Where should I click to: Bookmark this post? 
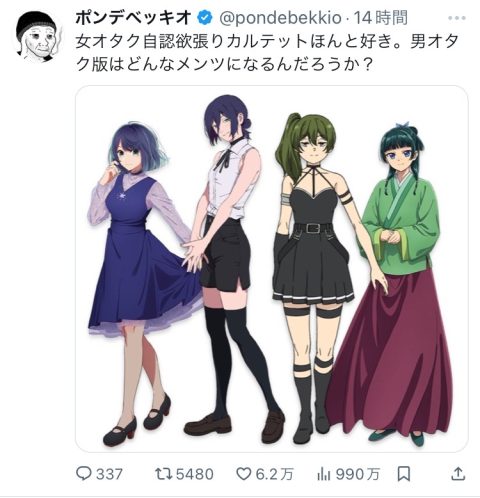point(404,474)
